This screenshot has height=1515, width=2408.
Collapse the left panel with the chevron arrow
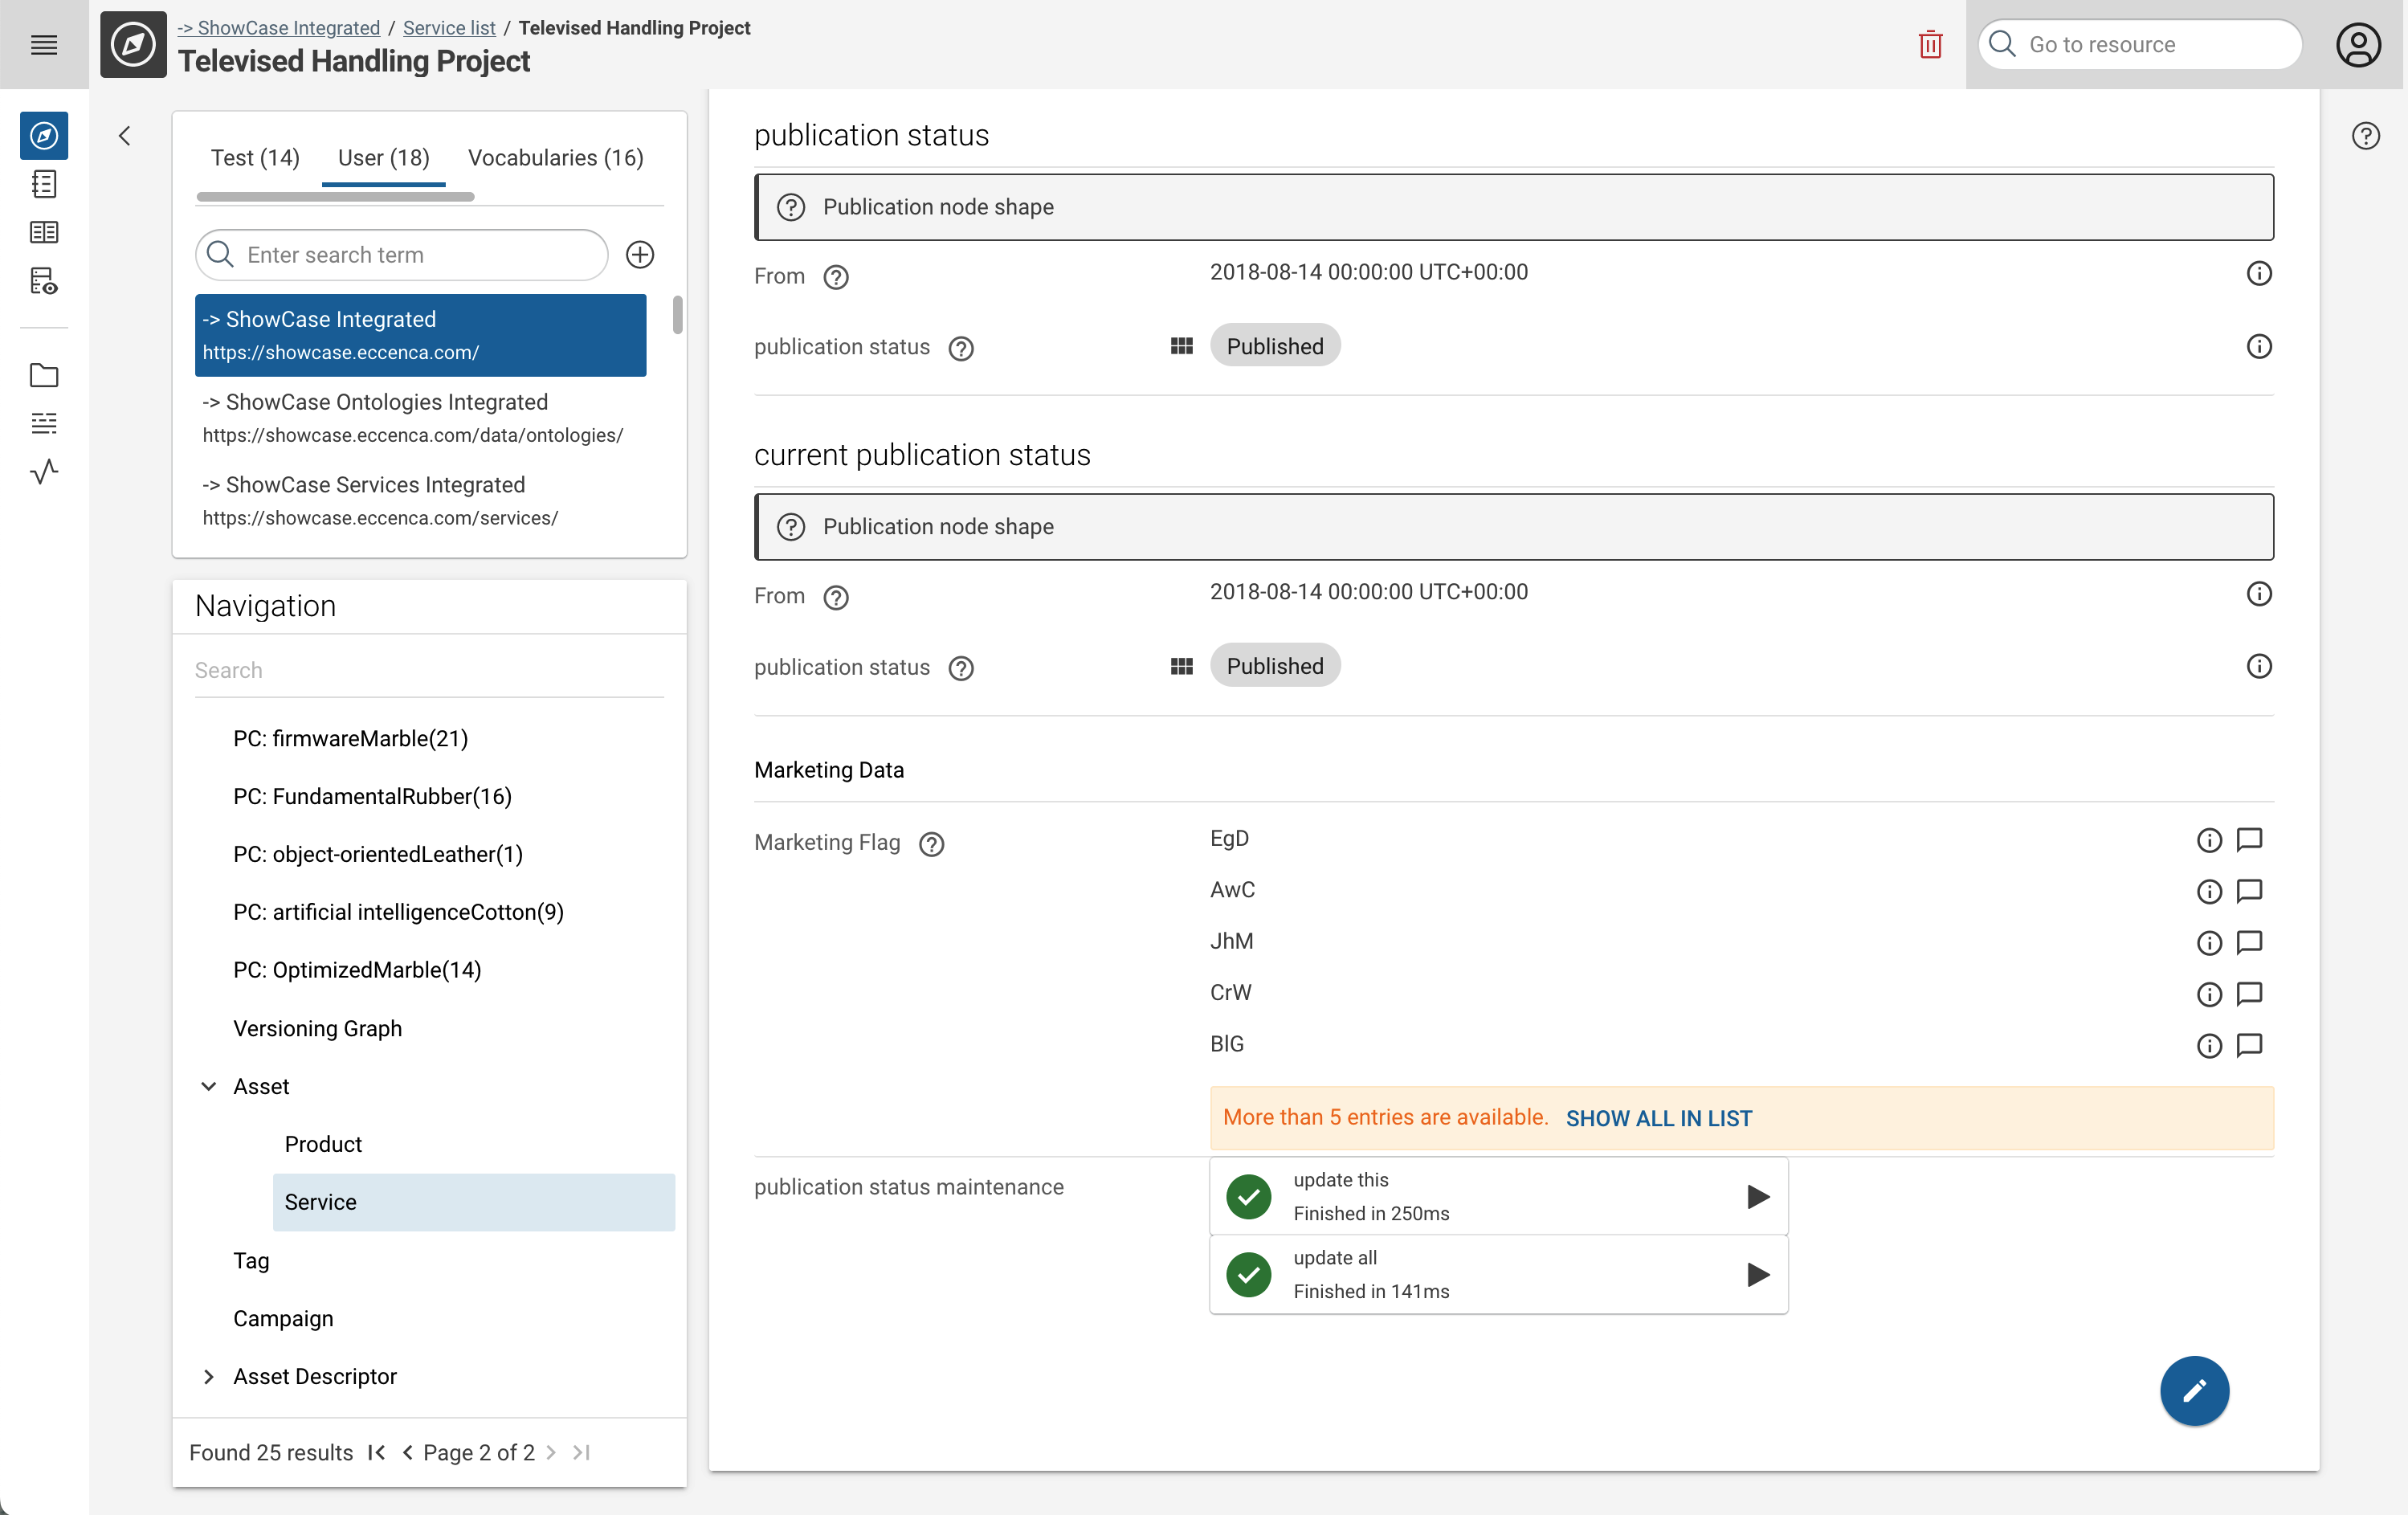(124, 135)
